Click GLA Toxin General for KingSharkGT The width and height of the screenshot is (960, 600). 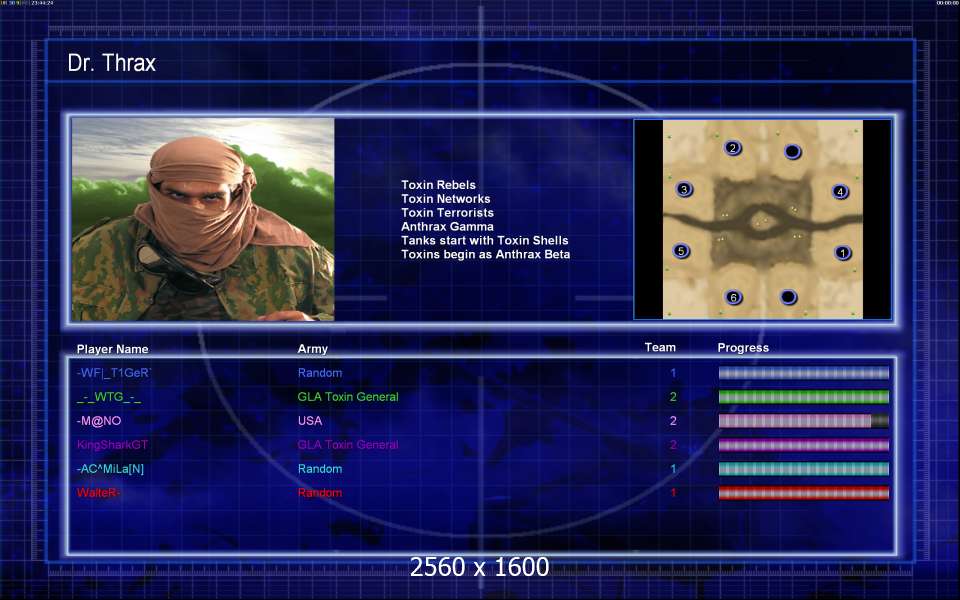tap(348, 444)
